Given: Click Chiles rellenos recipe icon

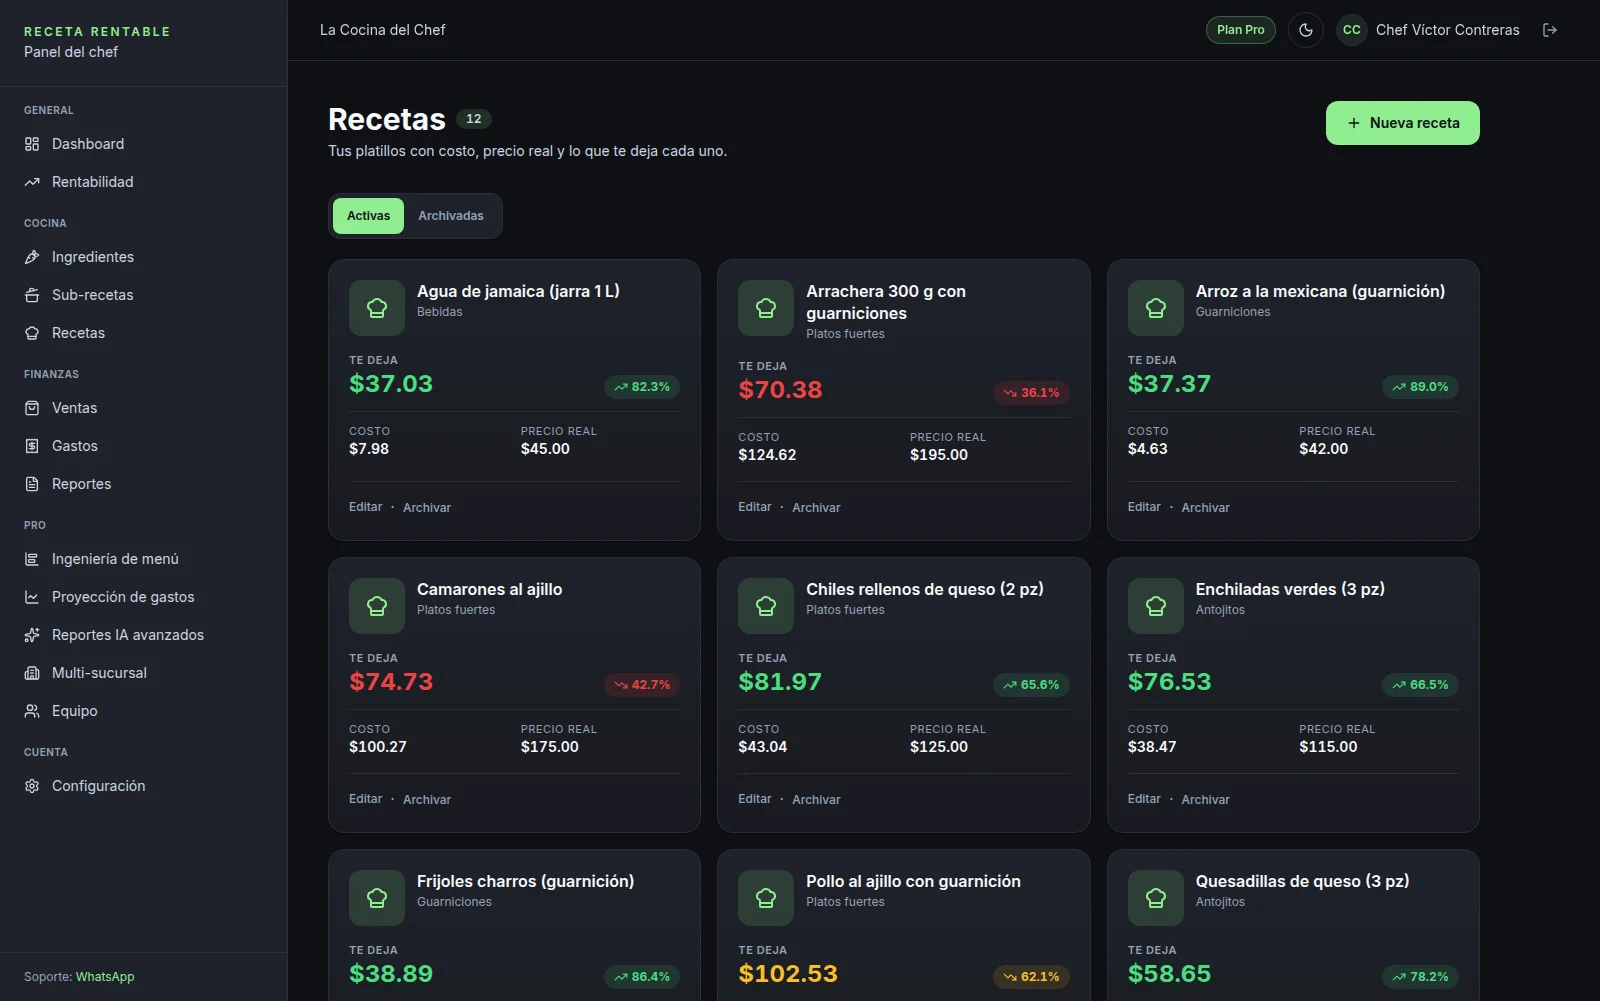Looking at the screenshot, I should 766,606.
